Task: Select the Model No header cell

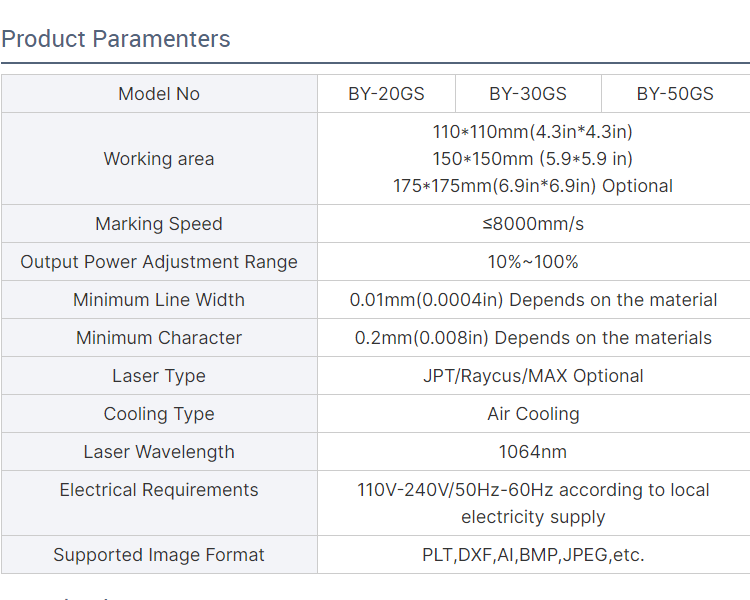Action: (x=159, y=94)
